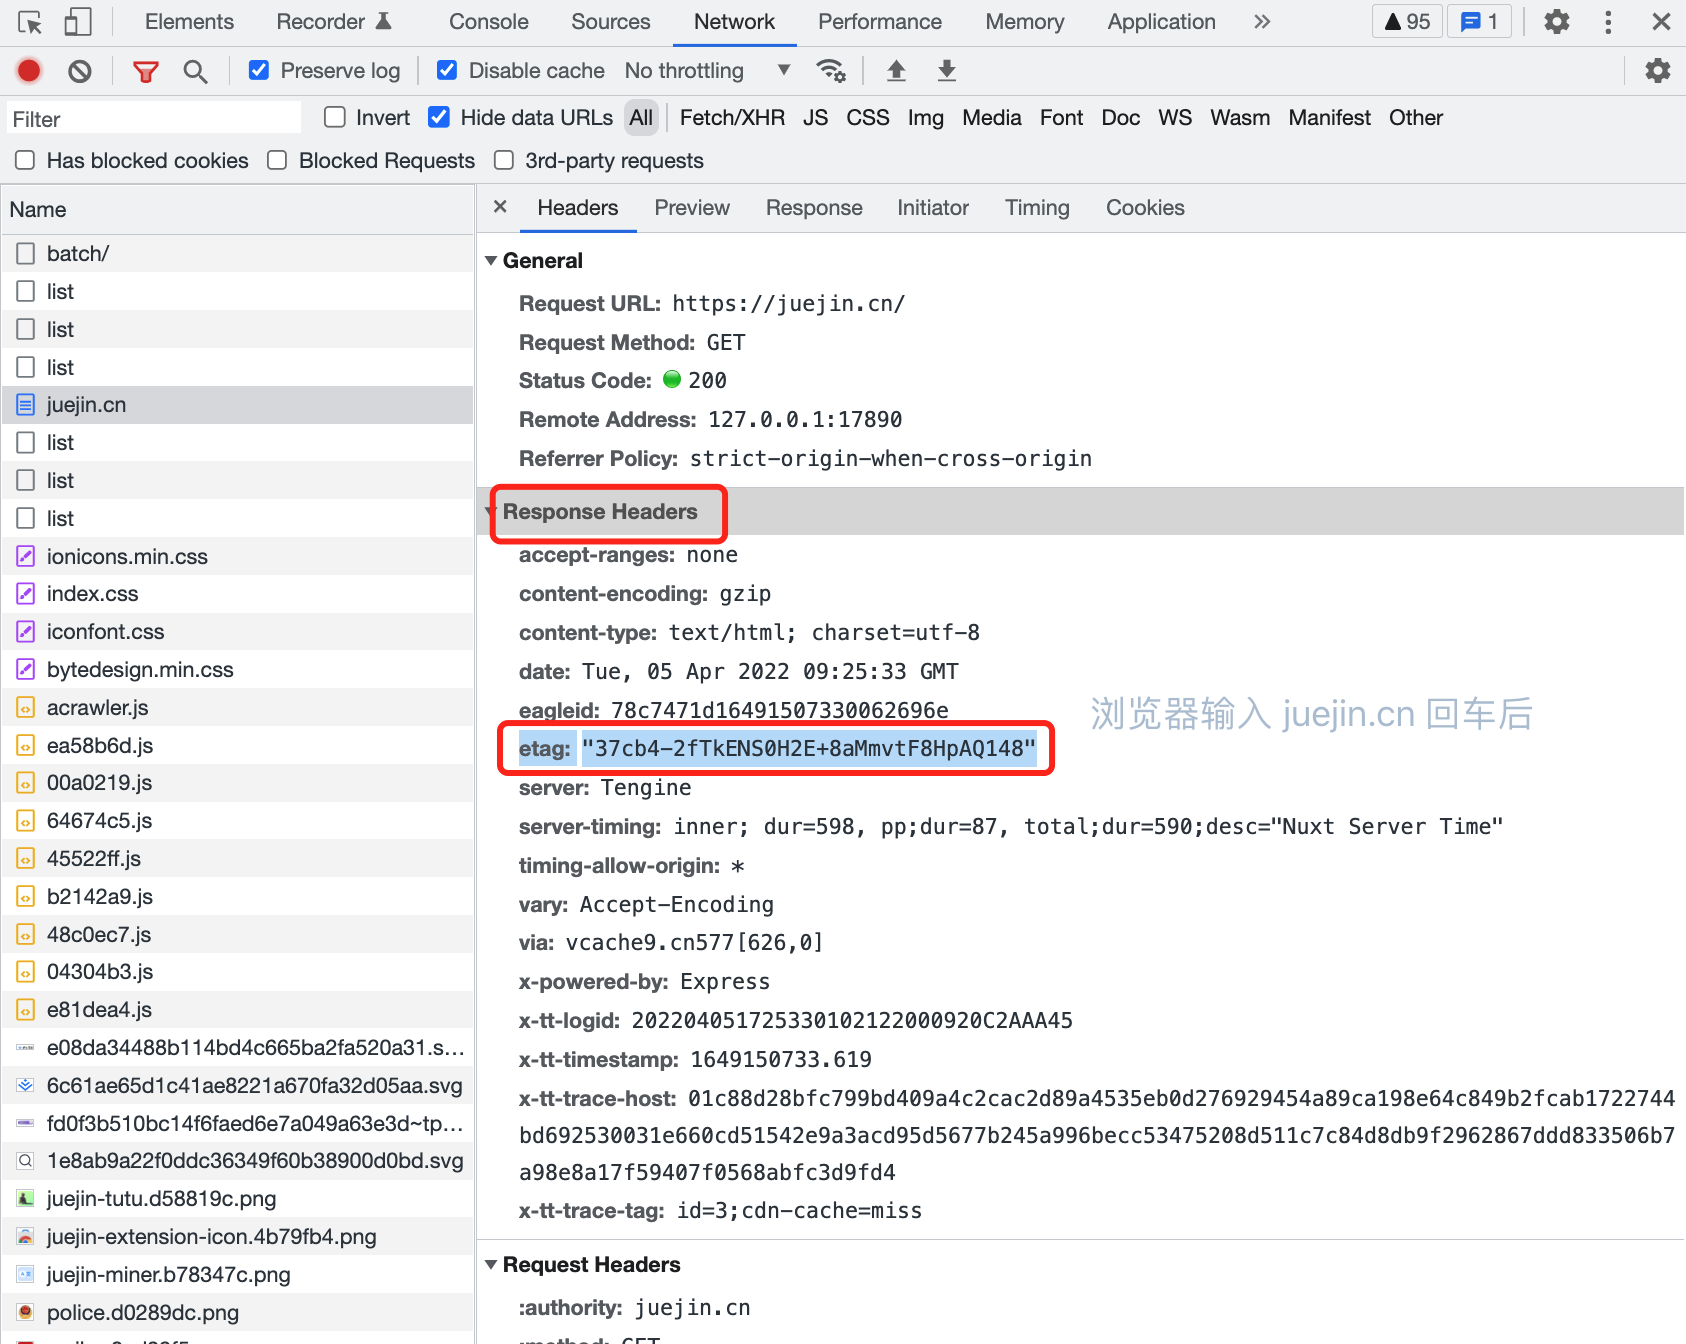Select the All request type filter
Image resolution: width=1686 pixels, height=1344 pixels.
click(641, 118)
